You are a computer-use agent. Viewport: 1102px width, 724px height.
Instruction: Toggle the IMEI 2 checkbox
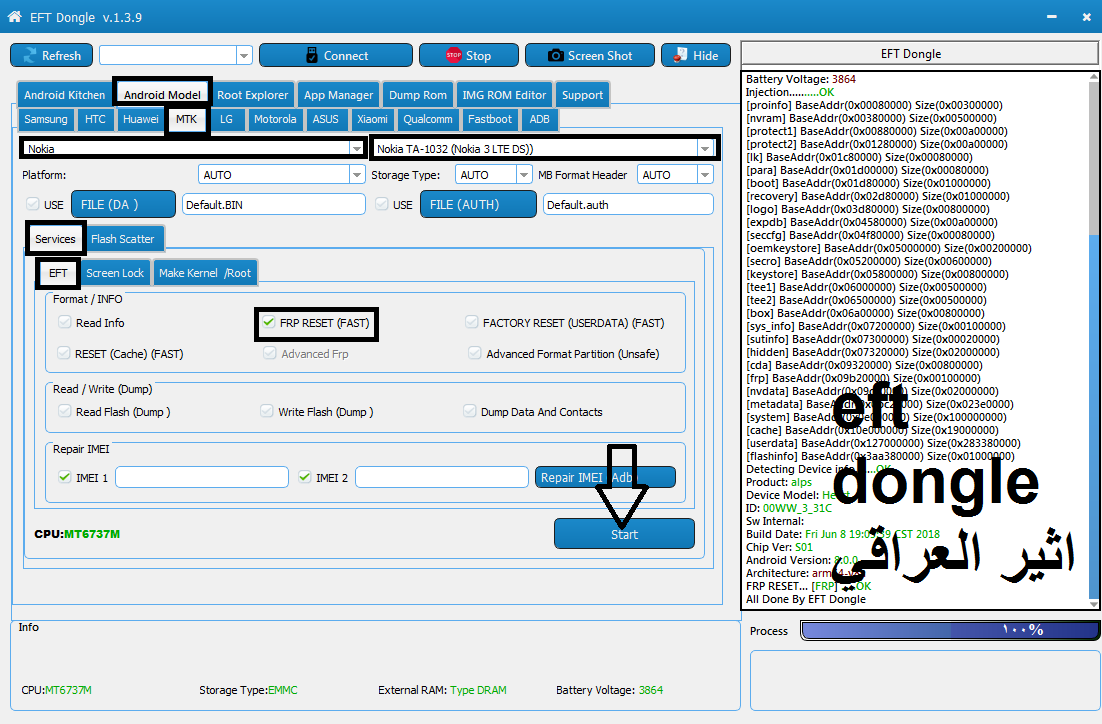coord(304,477)
